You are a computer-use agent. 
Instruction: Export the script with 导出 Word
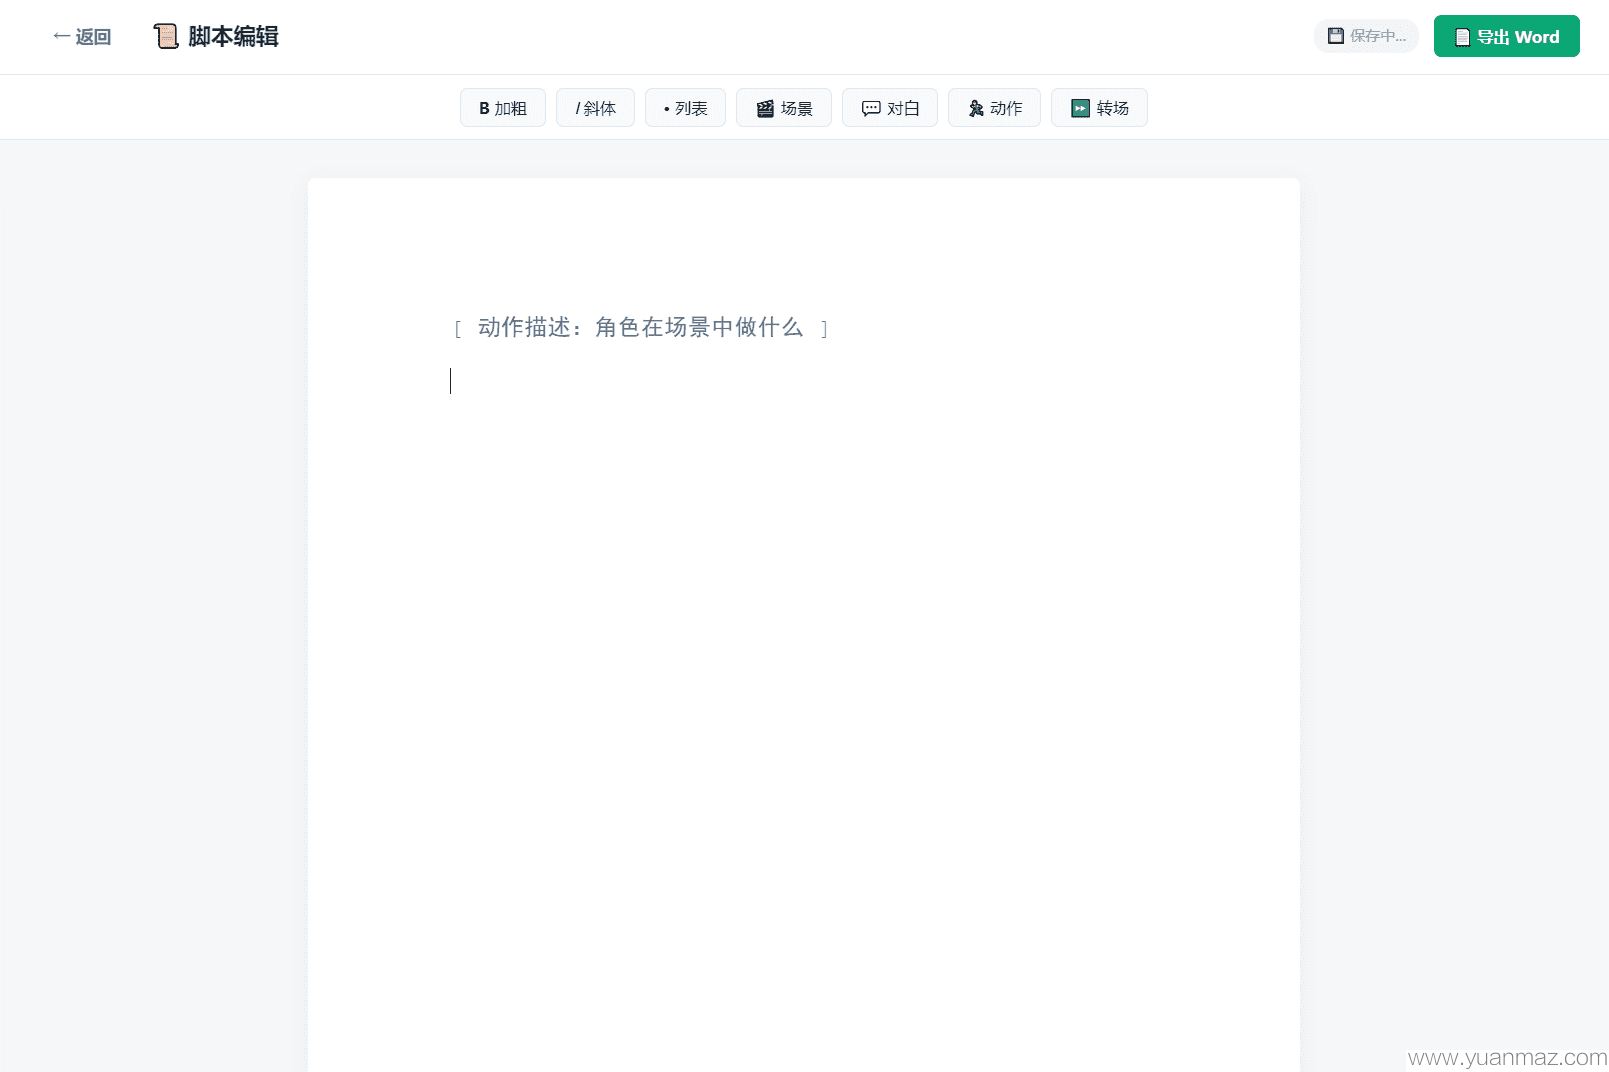tap(1506, 36)
